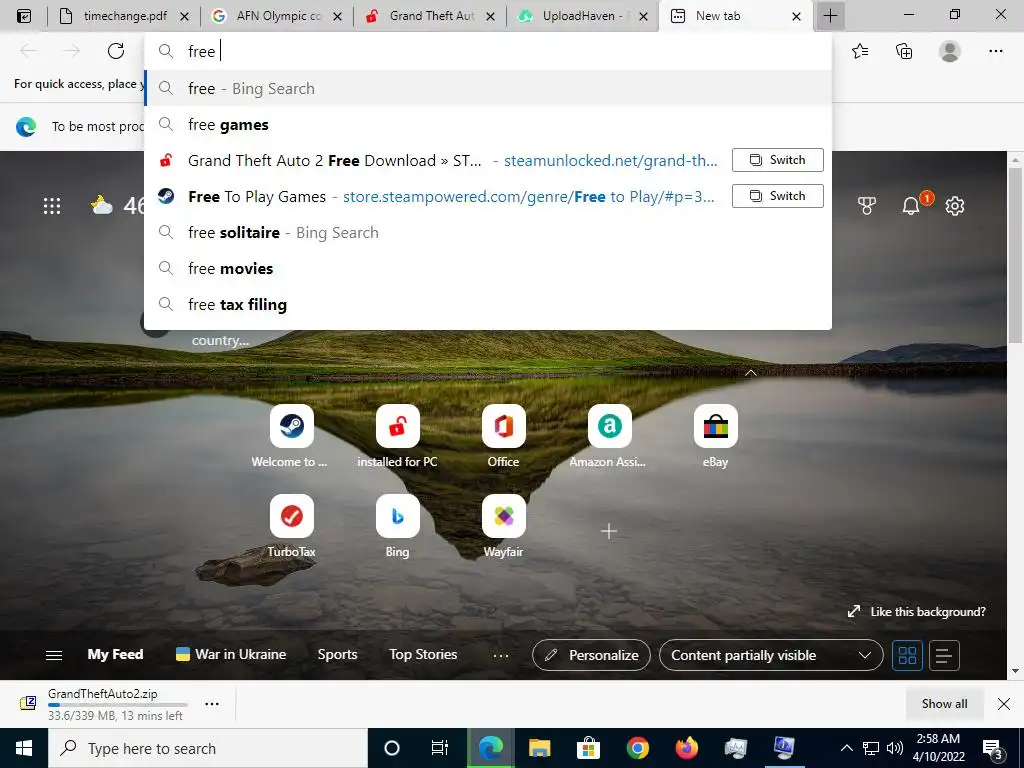The image size is (1024, 768).
Task: Show hidden system tray icons
Action: 846,748
